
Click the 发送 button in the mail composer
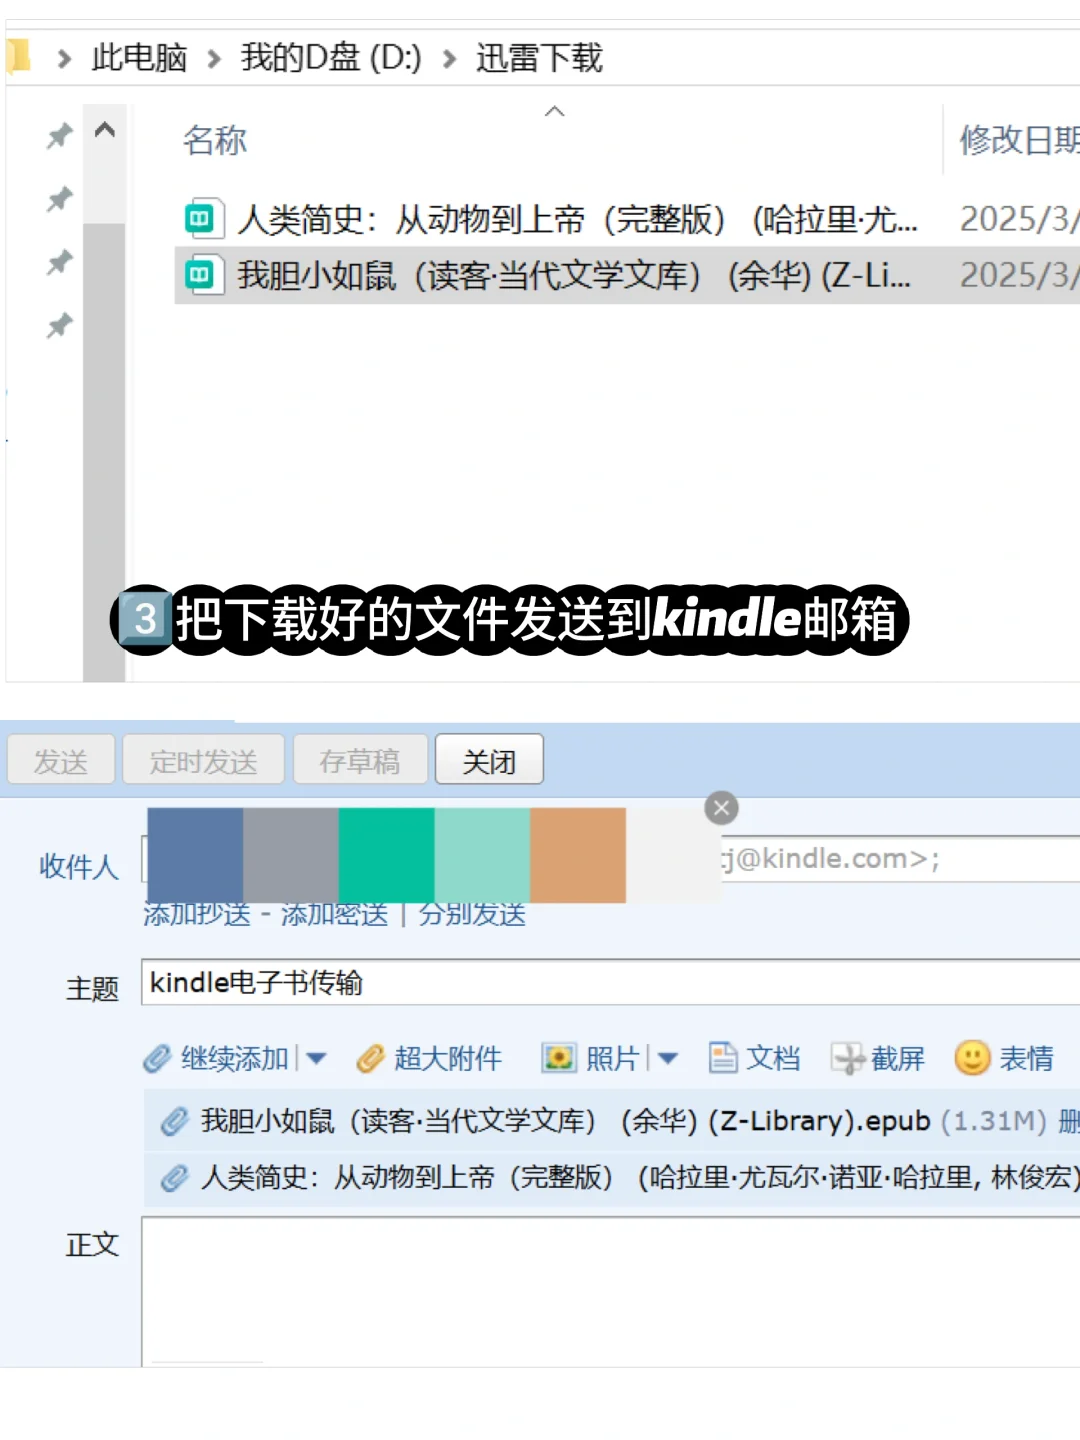[61, 761]
